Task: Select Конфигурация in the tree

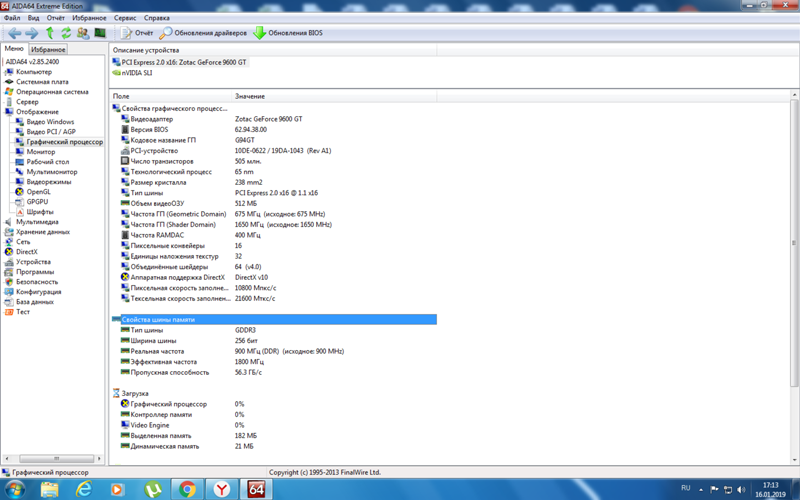Action: pos(38,292)
